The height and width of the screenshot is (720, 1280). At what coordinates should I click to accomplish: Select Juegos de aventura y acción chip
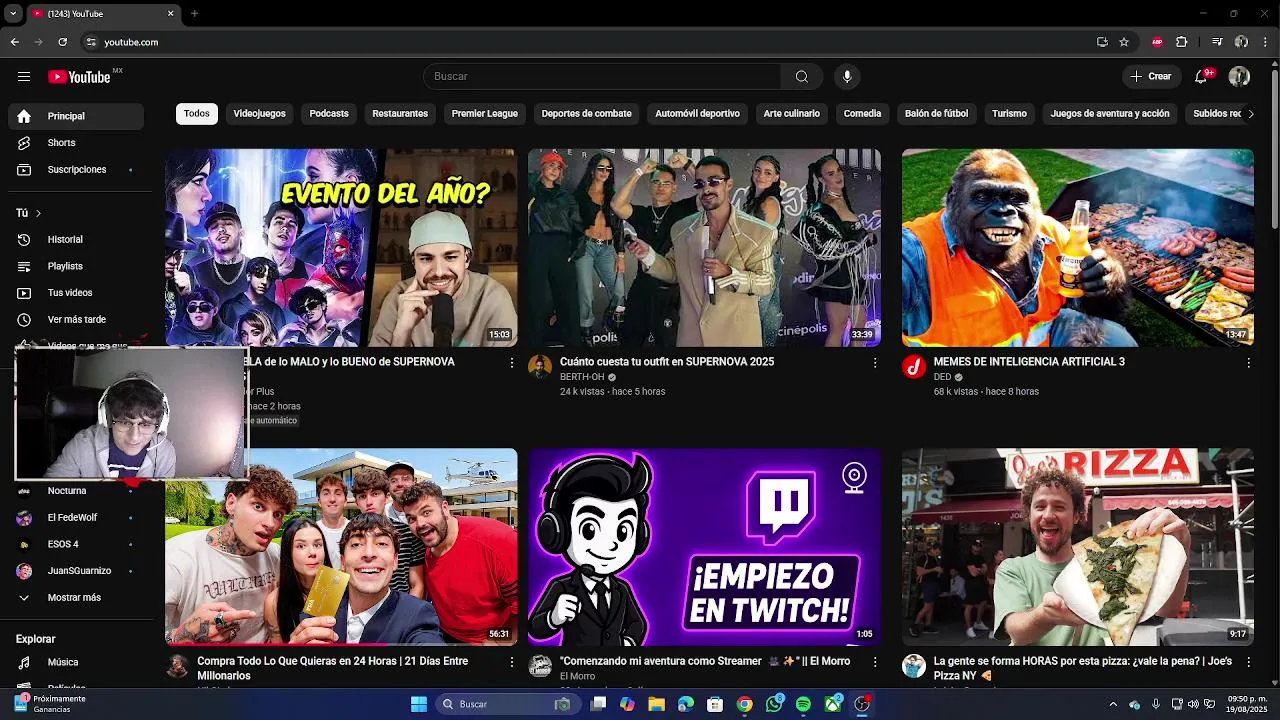pyautogui.click(x=1110, y=114)
